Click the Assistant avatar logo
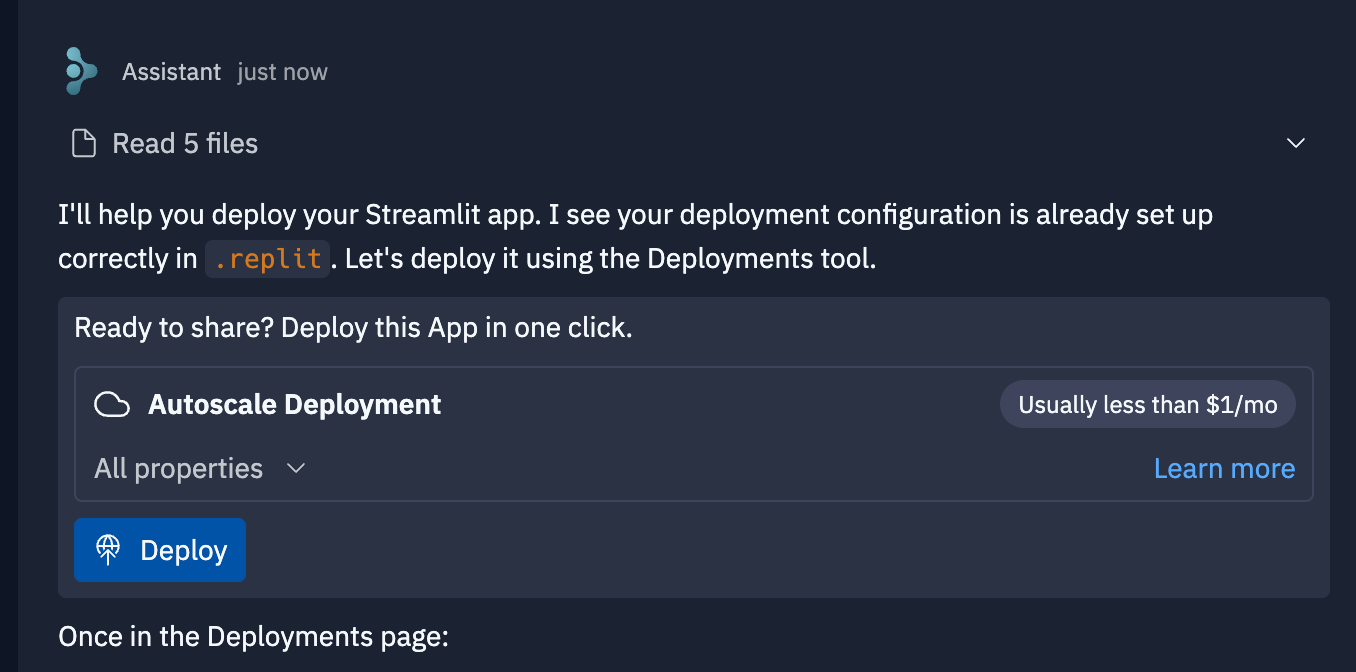 pyautogui.click(x=81, y=71)
